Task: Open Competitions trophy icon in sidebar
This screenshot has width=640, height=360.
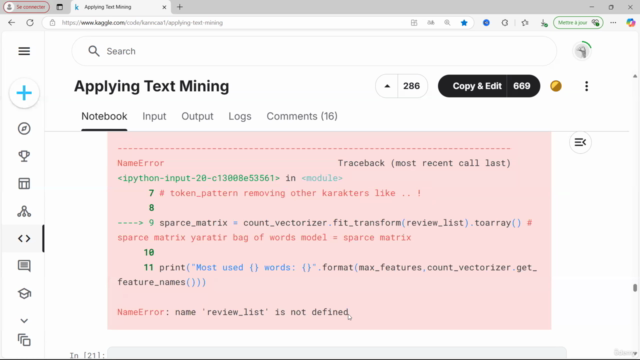Action: pyautogui.click(x=24, y=156)
